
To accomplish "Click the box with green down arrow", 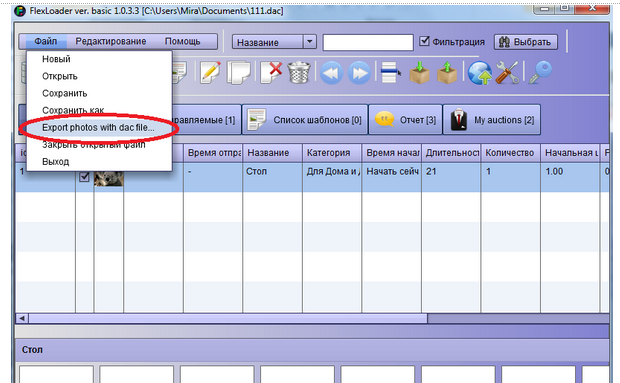I will click(x=420, y=72).
